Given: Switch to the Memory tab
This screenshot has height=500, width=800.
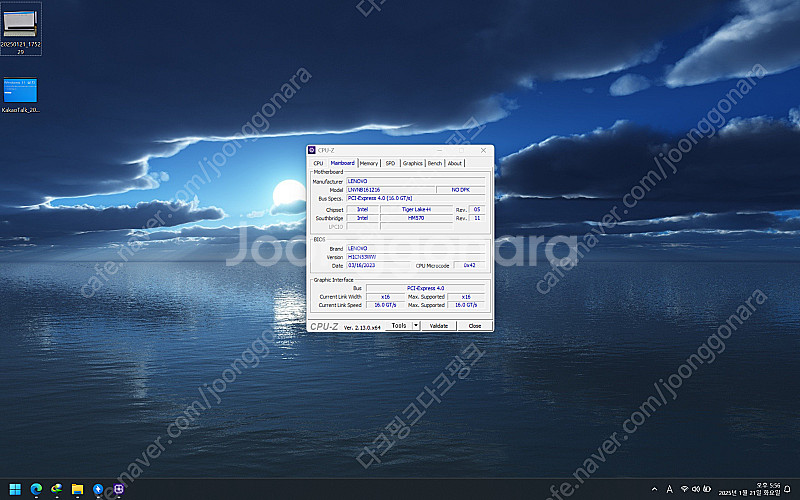Looking at the screenshot, I should [x=369, y=163].
